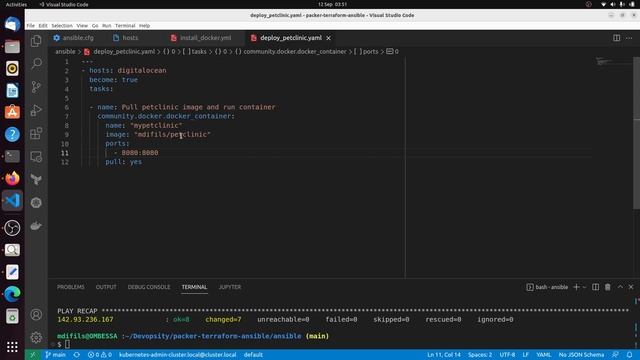
Task: Open the Kubernetes sidebar icon
Action: point(36,202)
